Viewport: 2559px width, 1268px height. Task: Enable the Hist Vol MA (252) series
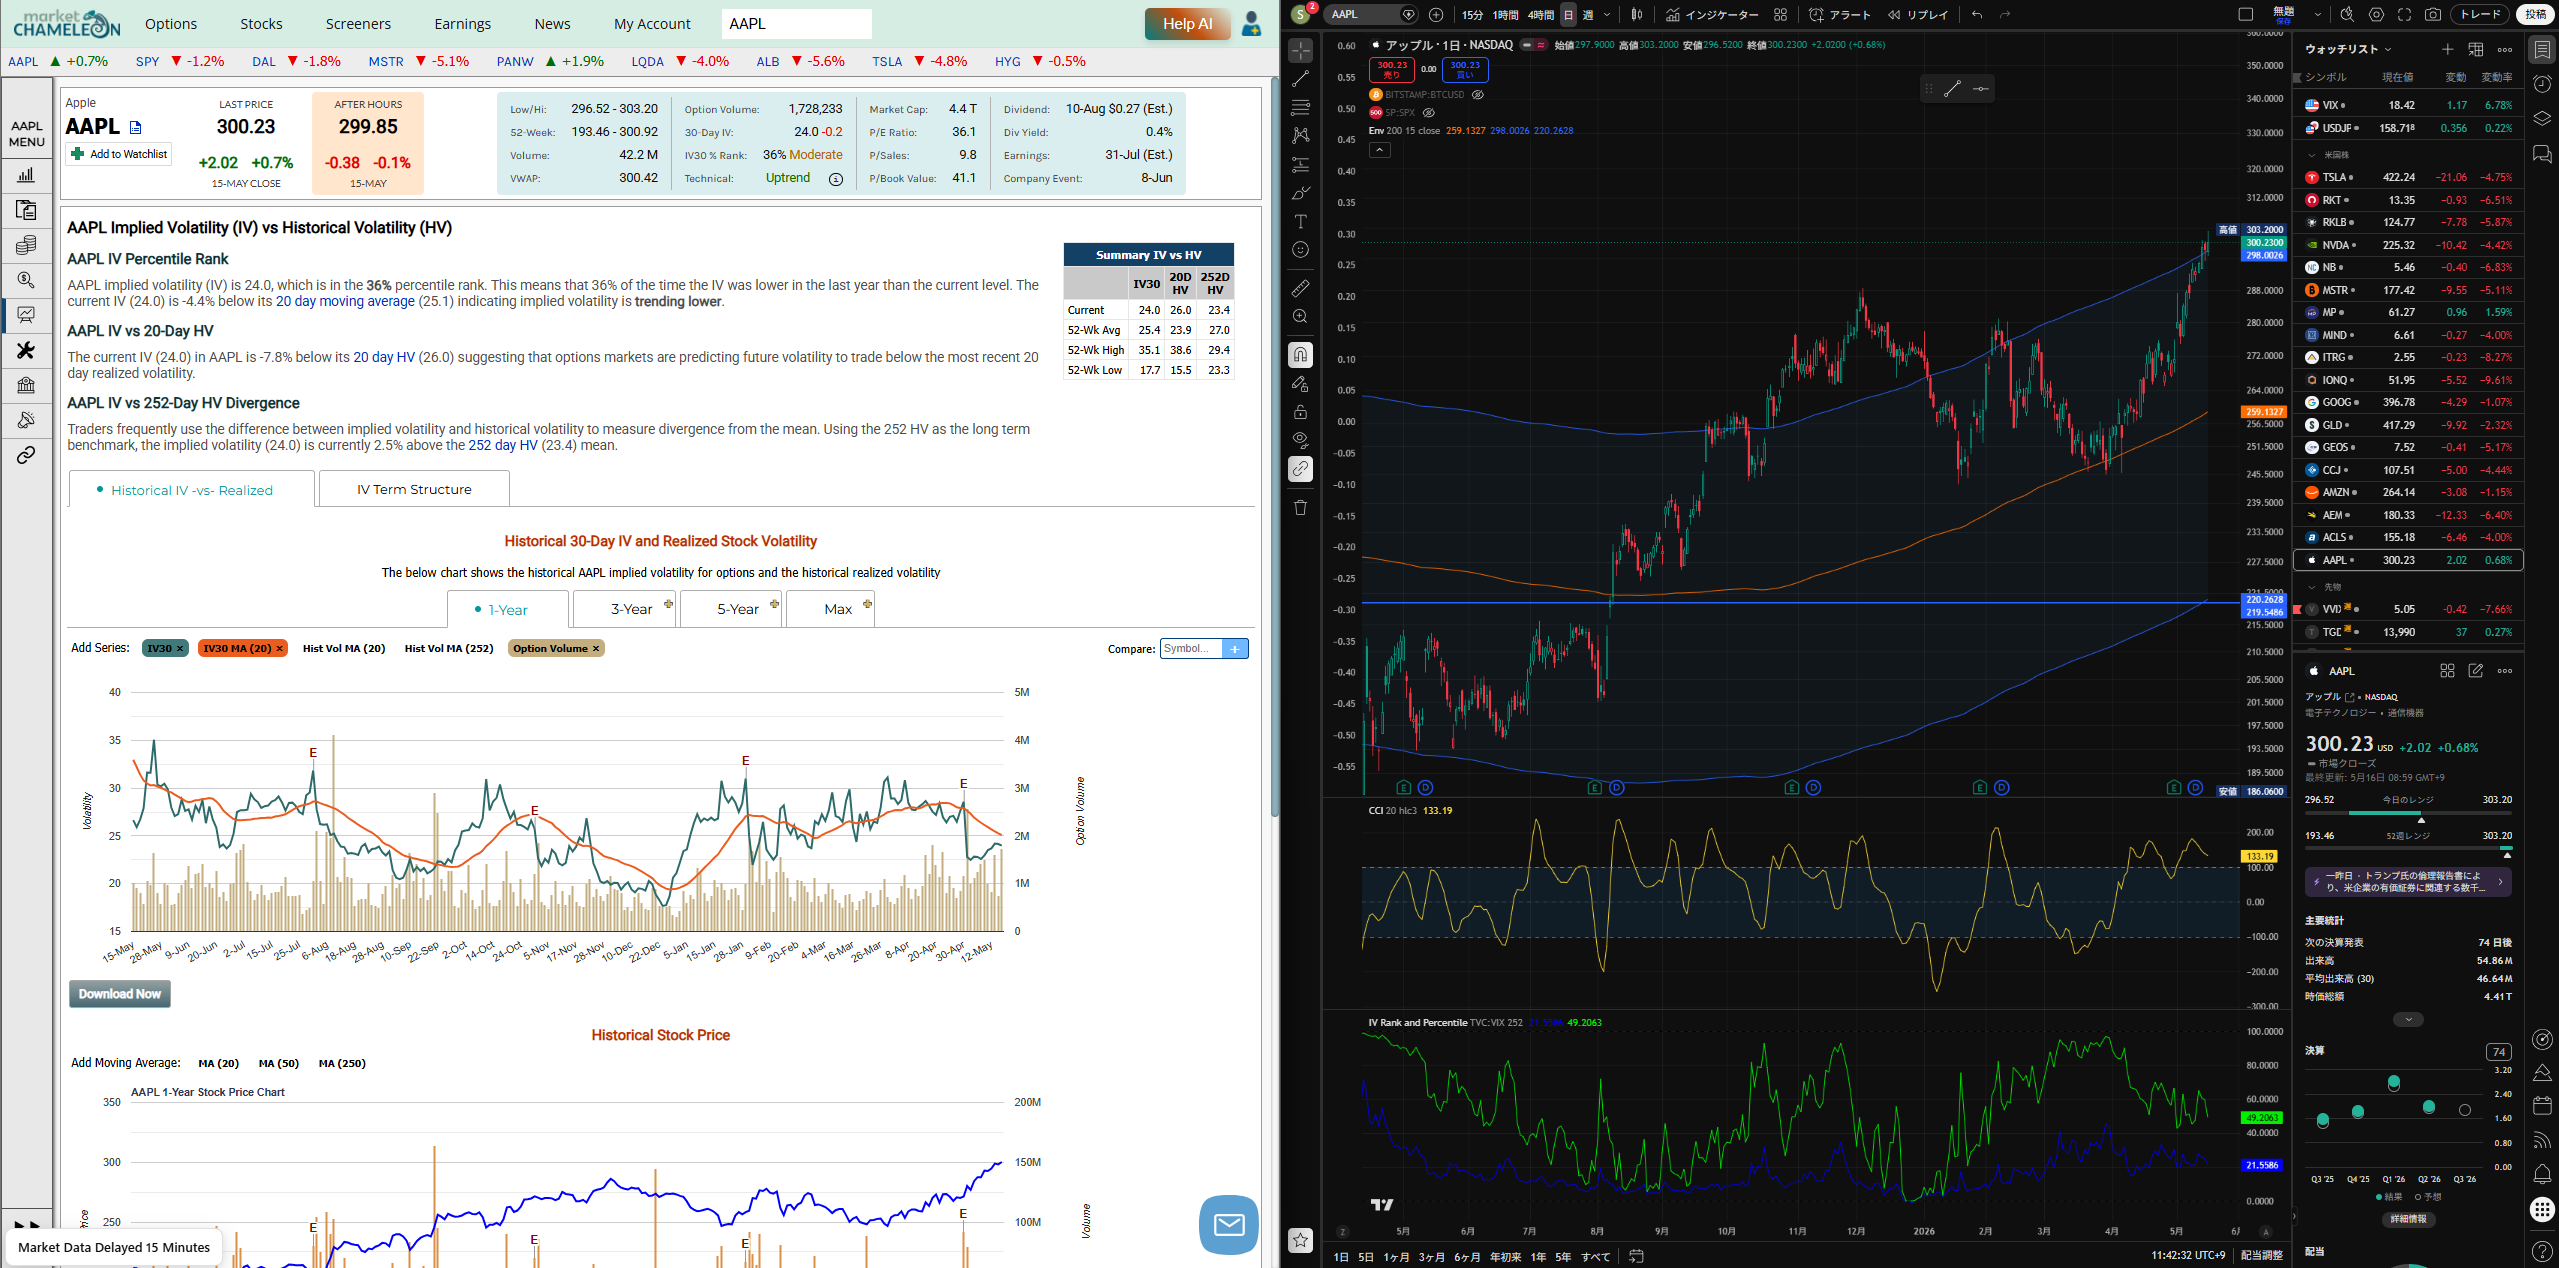(449, 648)
